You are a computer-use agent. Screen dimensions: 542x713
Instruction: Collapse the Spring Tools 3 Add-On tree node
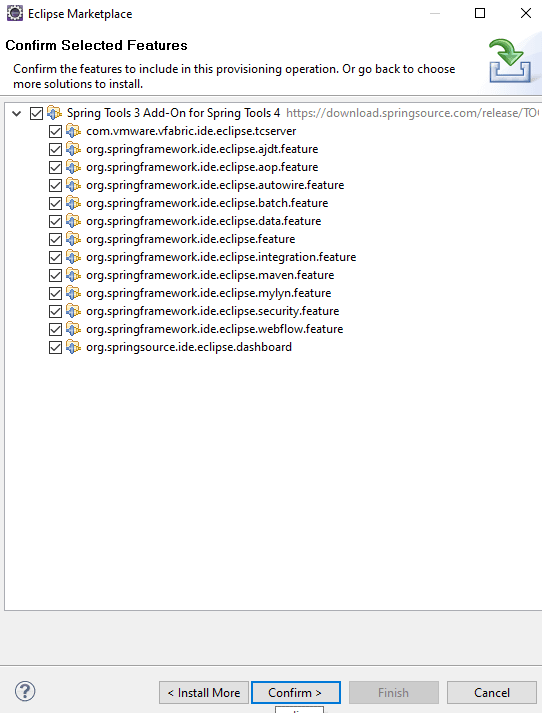click(17, 113)
